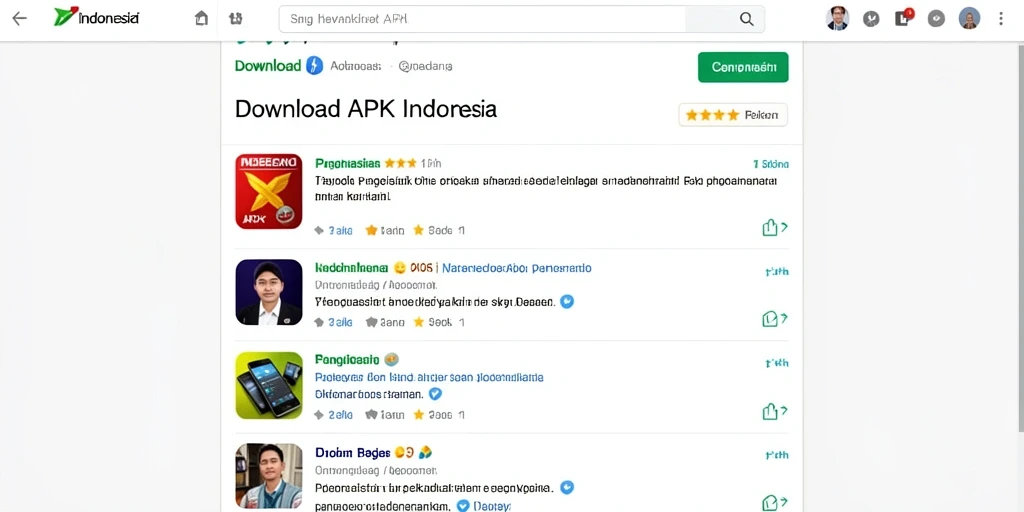Select the Aotnoeas tab
Viewport: 1024px width, 512px height.
(355, 66)
